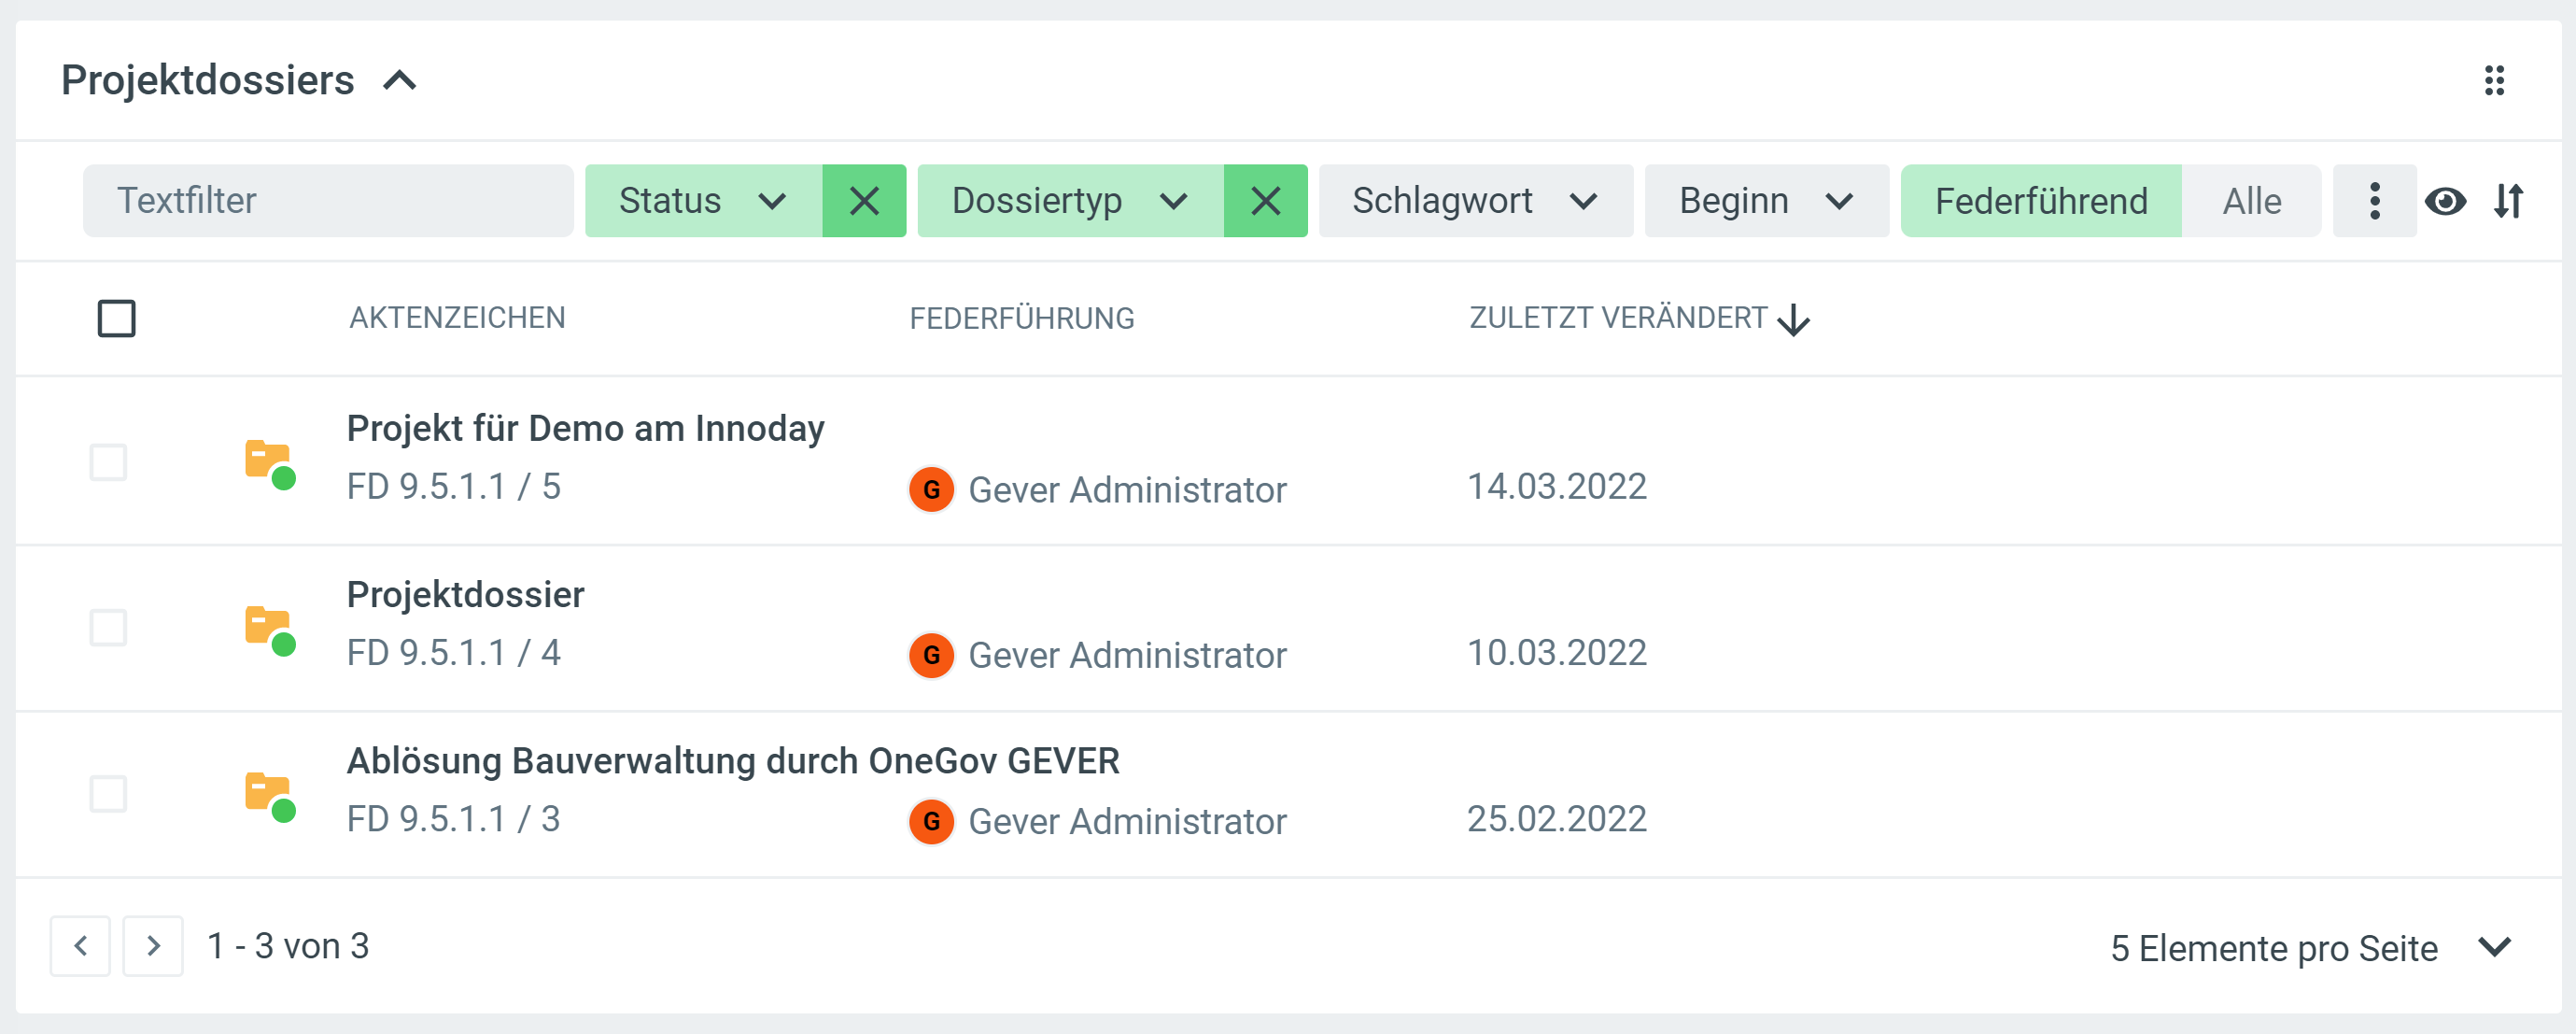Click the folder icon of Projekt für Demo am Innoday
The image size is (2576, 1034).
pos(269,463)
